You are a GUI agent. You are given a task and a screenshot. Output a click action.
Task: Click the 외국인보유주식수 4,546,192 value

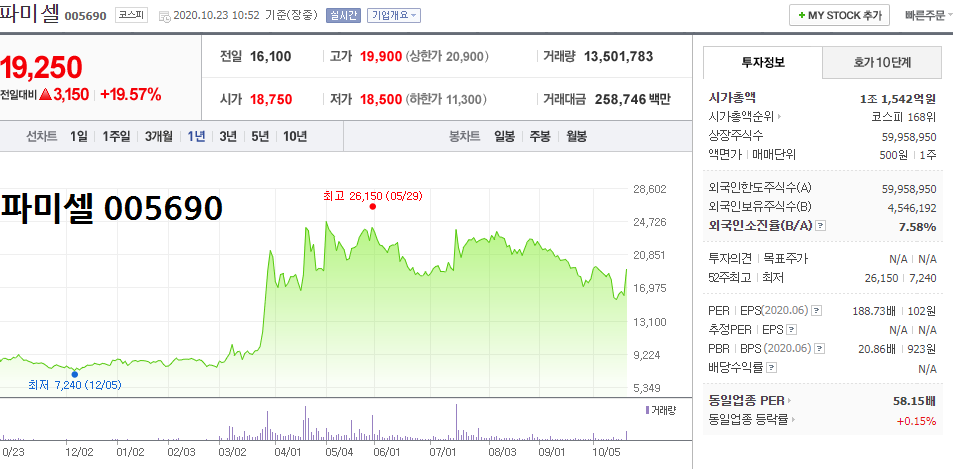click(911, 208)
